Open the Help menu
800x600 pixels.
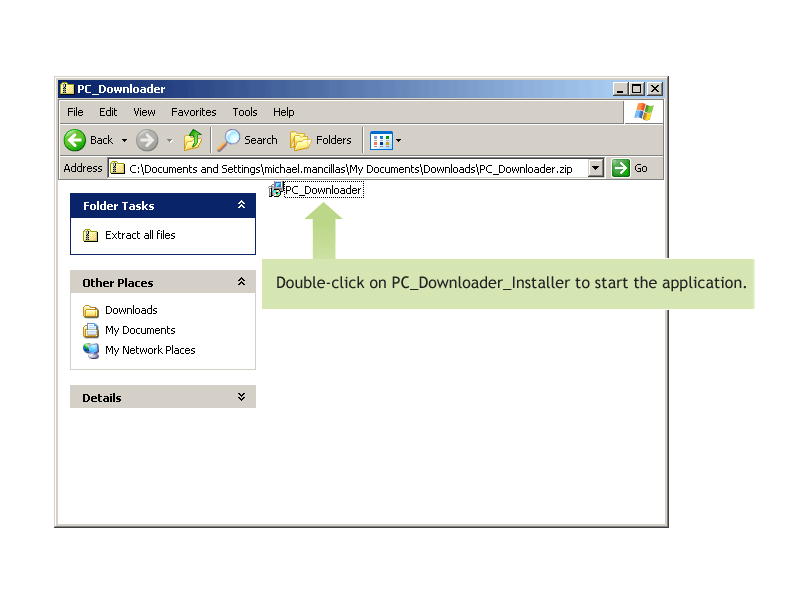point(283,112)
